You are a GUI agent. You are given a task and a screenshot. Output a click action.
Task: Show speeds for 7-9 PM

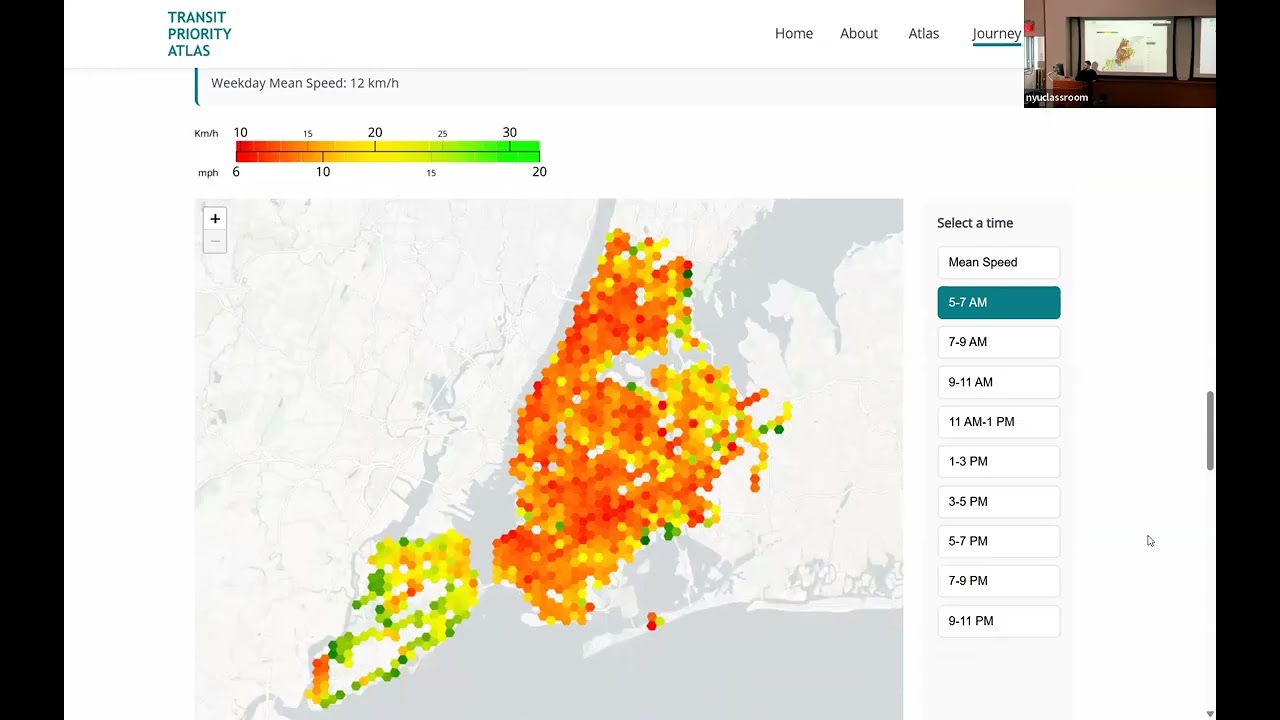point(999,581)
